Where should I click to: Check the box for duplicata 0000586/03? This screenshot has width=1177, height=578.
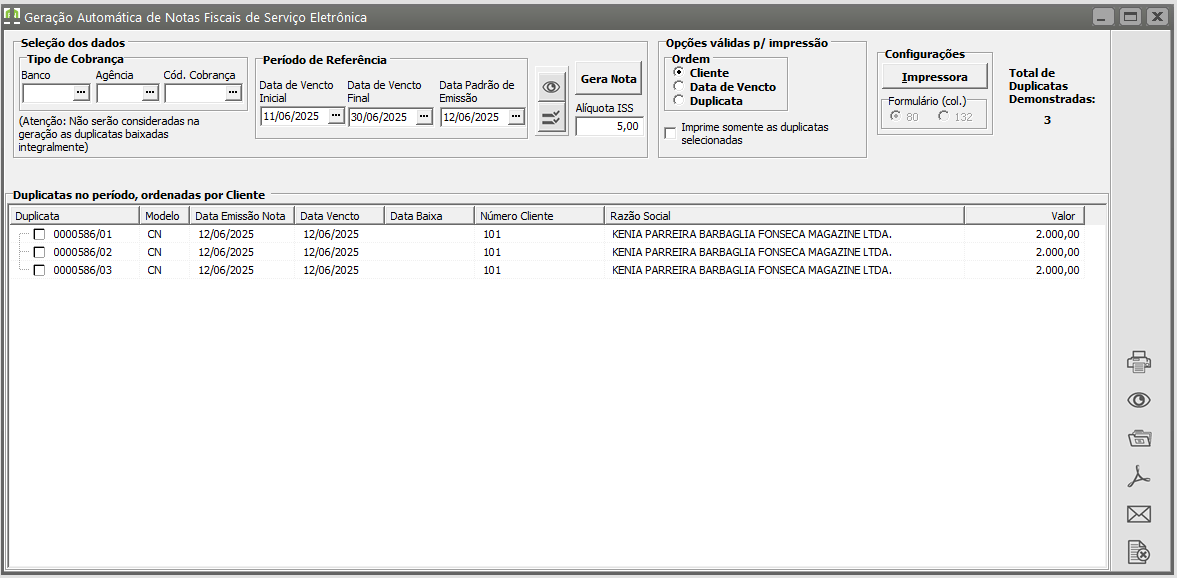click(39, 270)
